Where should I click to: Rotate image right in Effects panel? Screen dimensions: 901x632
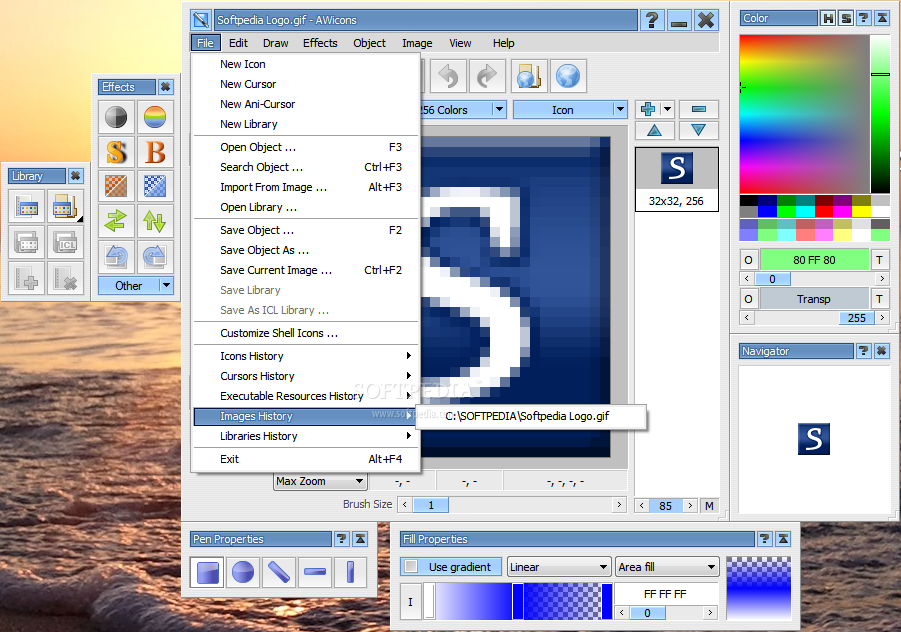coord(155,256)
